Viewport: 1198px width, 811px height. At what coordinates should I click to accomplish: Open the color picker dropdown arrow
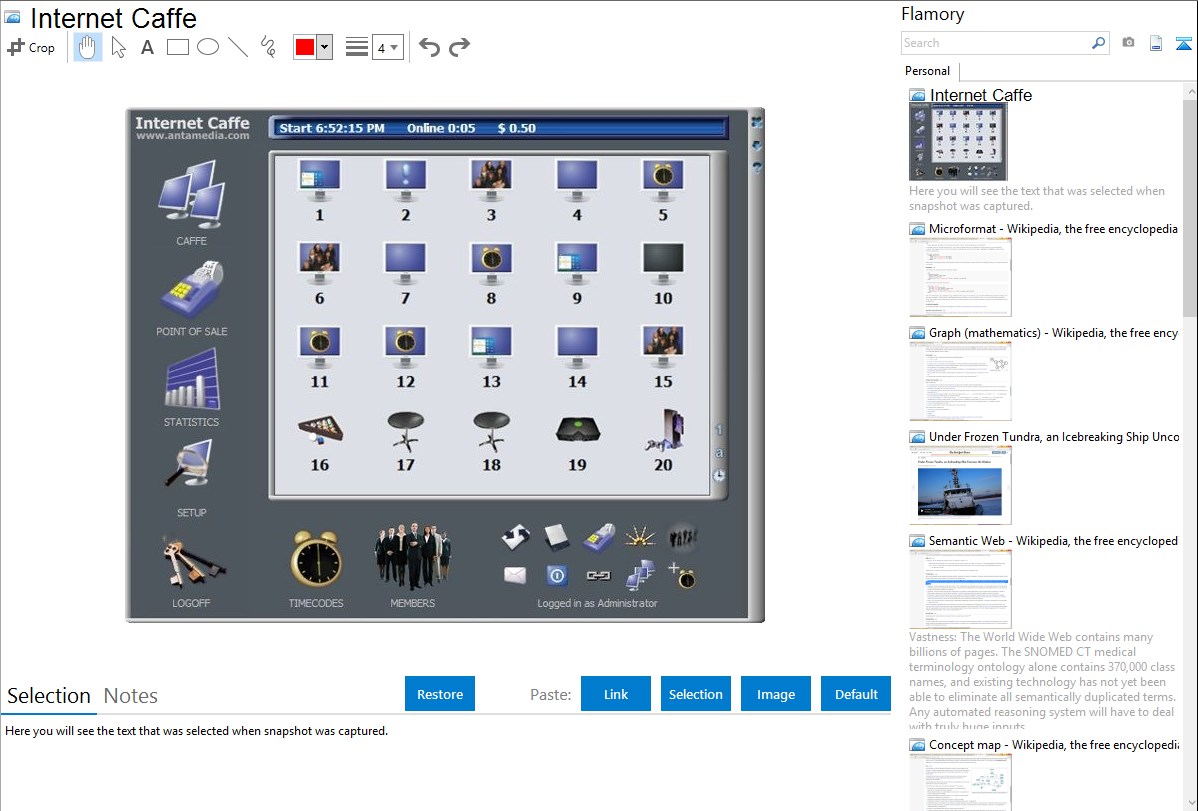point(325,47)
